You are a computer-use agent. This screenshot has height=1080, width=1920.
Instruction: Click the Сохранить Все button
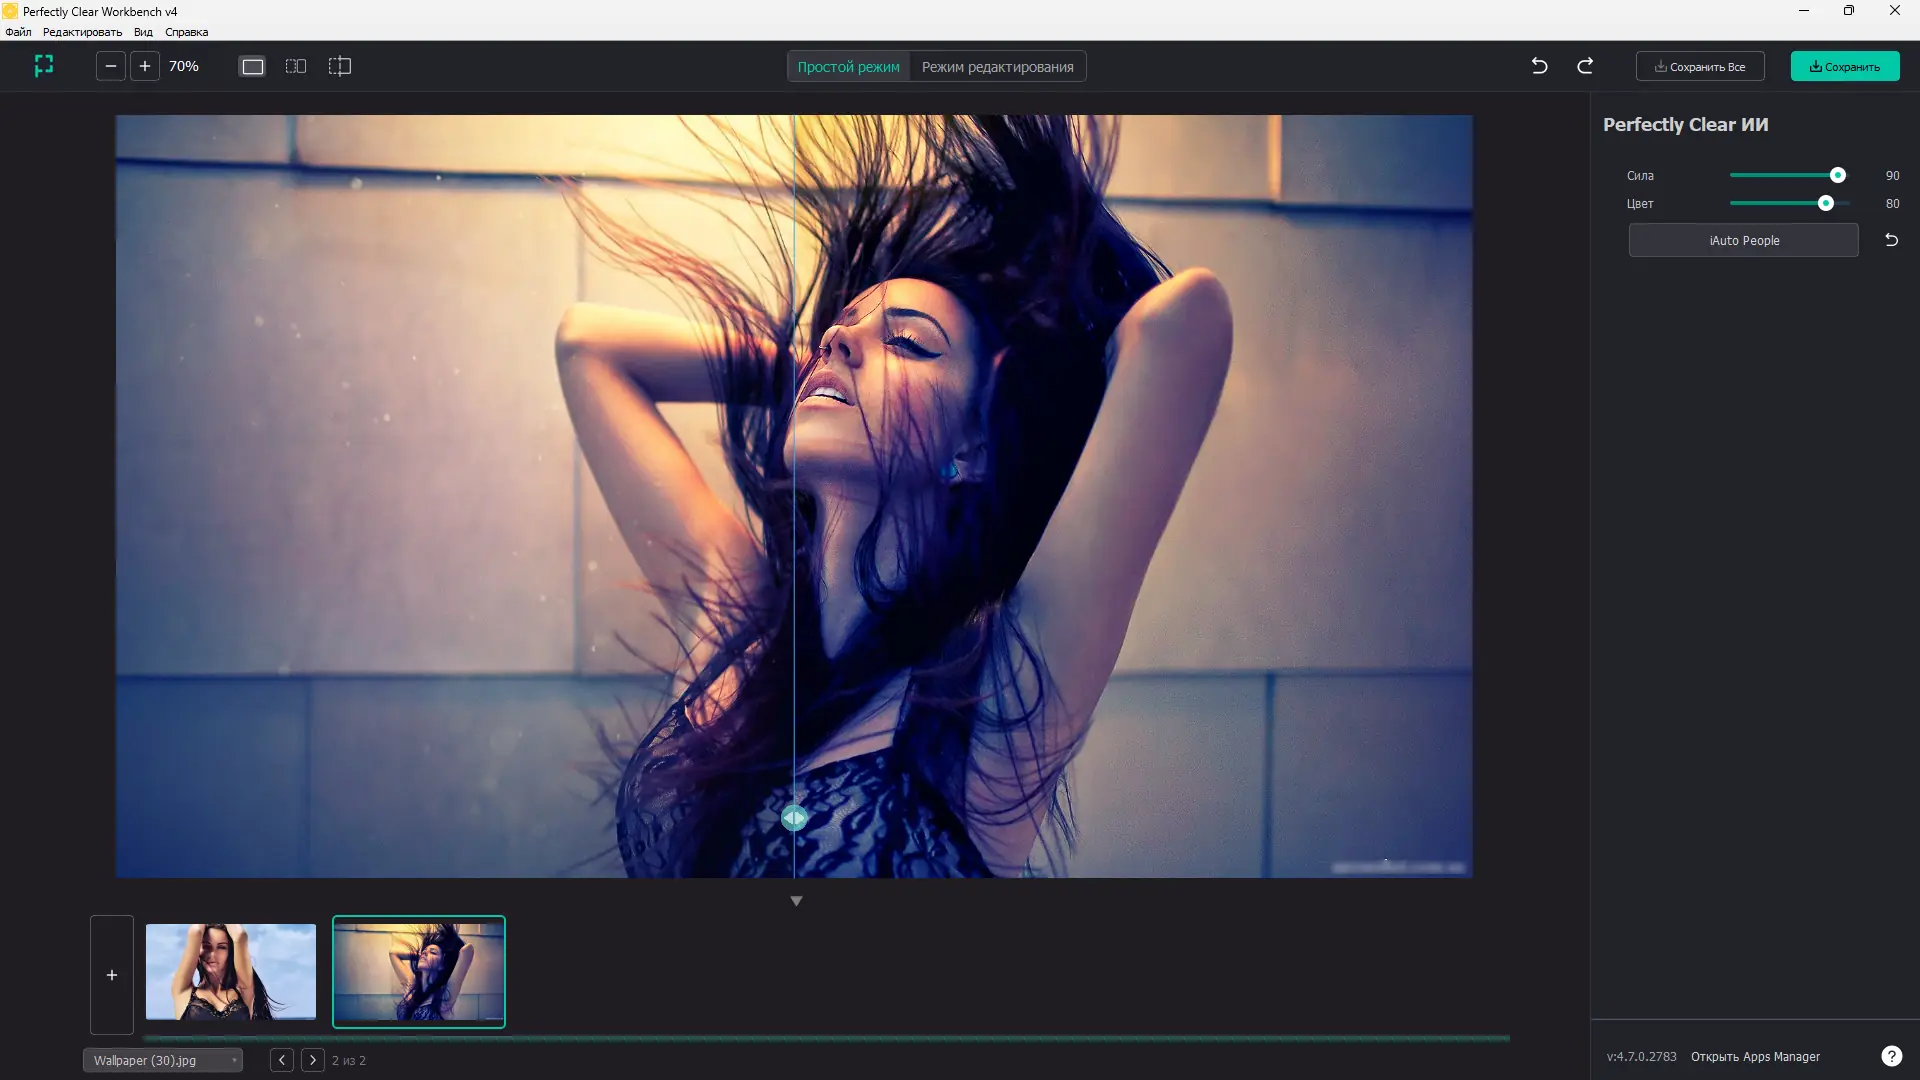coord(1700,67)
